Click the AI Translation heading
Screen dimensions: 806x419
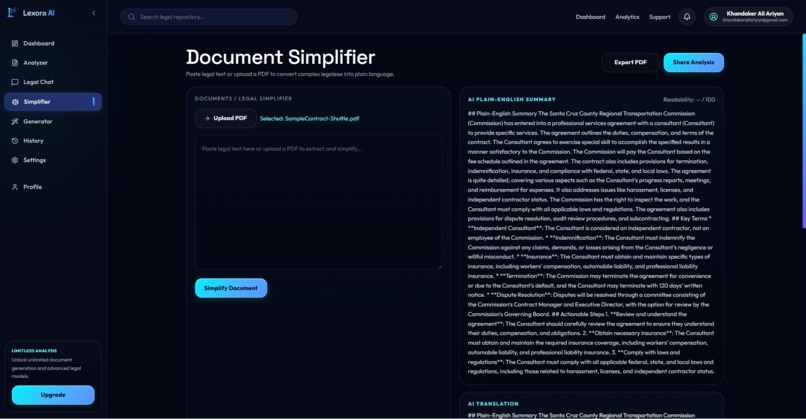(x=493, y=404)
